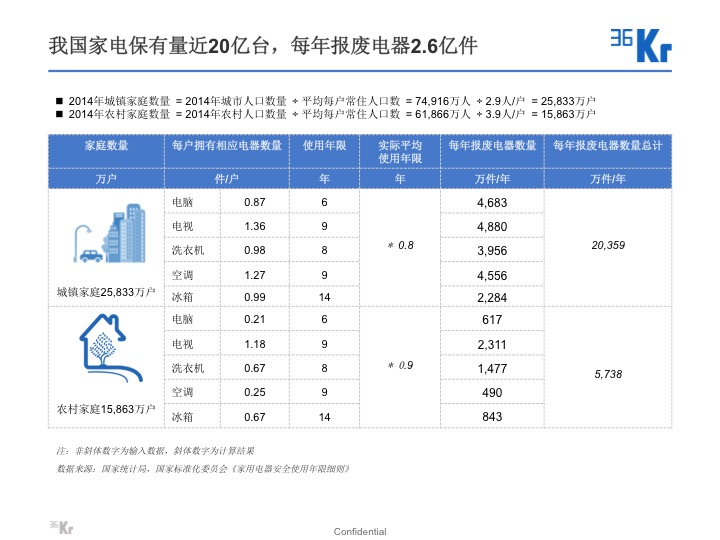Select the data source line 数据来源
This screenshot has width=720, height=540.
(x=203, y=467)
